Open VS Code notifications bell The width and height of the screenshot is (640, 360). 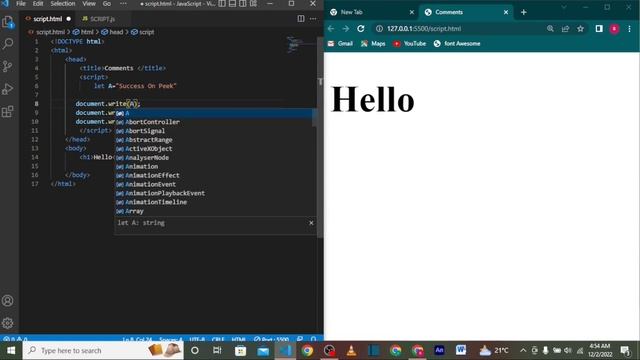pos(313,339)
